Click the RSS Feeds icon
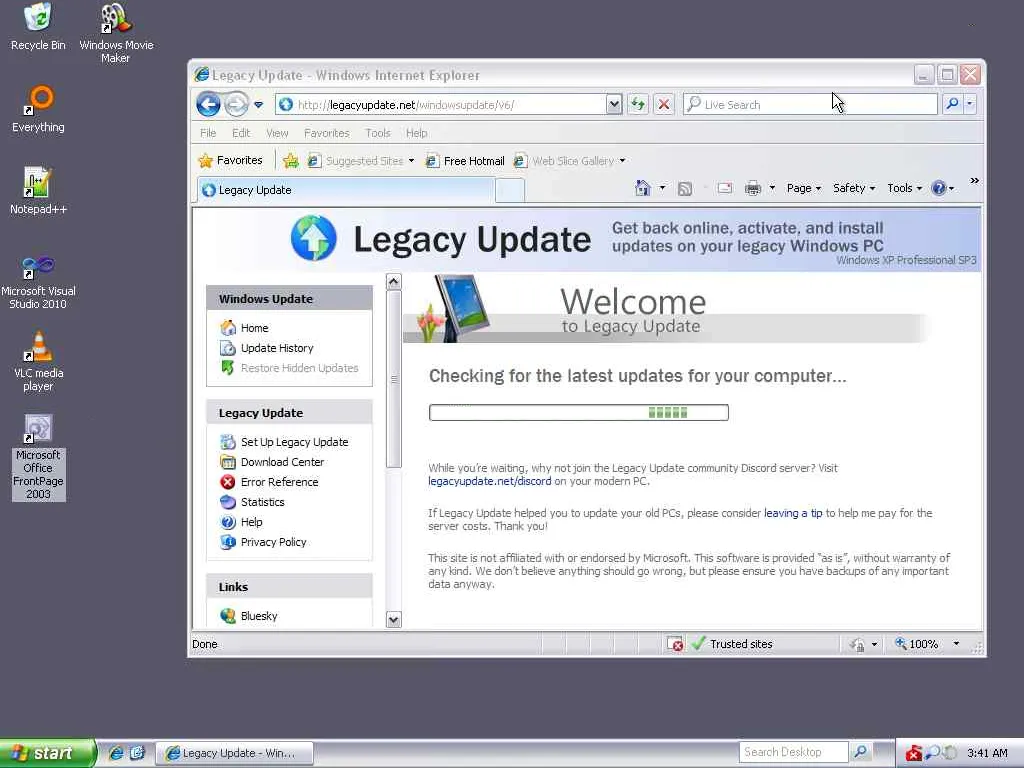Viewport: 1024px width, 768px height. pos(684,189)
